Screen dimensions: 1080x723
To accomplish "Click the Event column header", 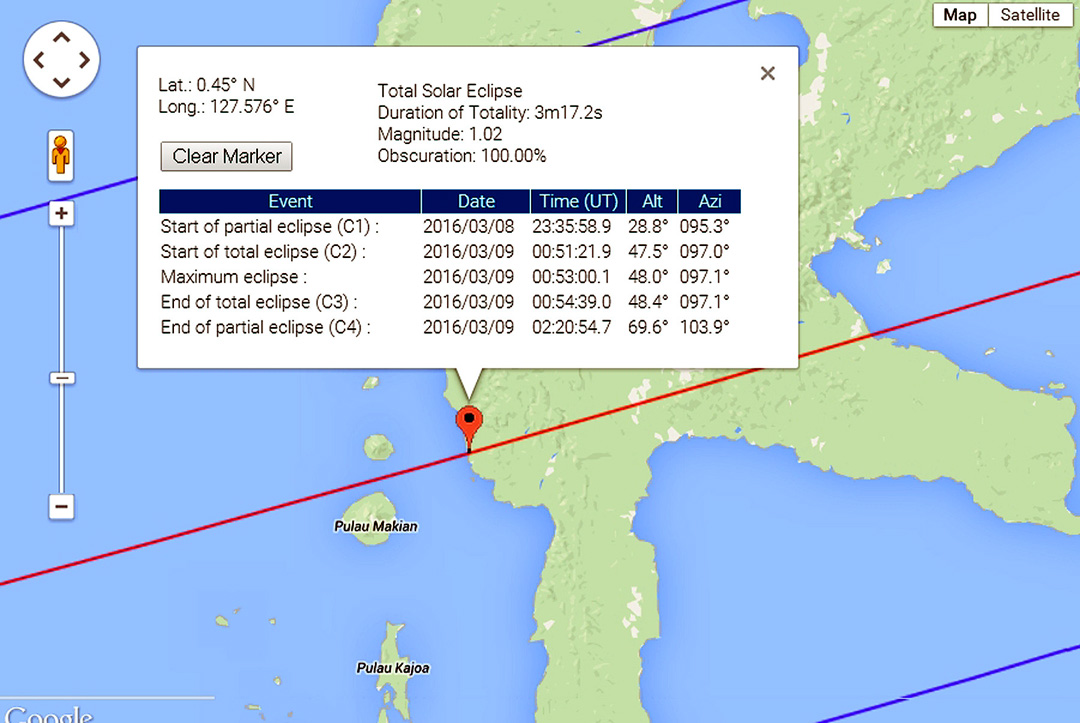I will point(290,201).
